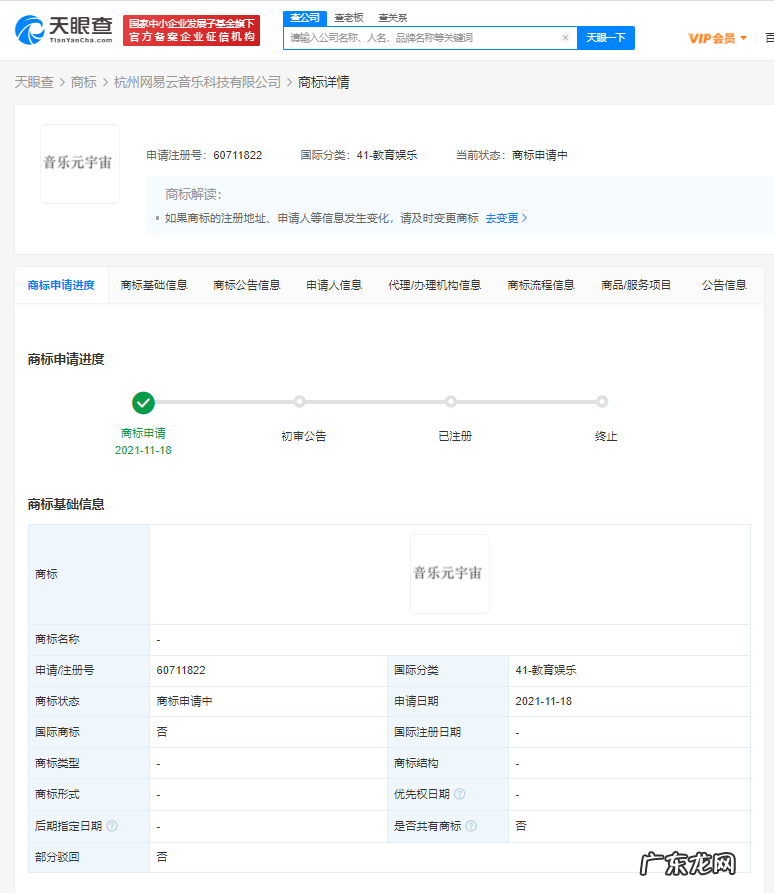
Task: Click the help icon beside 后期指定日期
Action: [x=112, y=826]
